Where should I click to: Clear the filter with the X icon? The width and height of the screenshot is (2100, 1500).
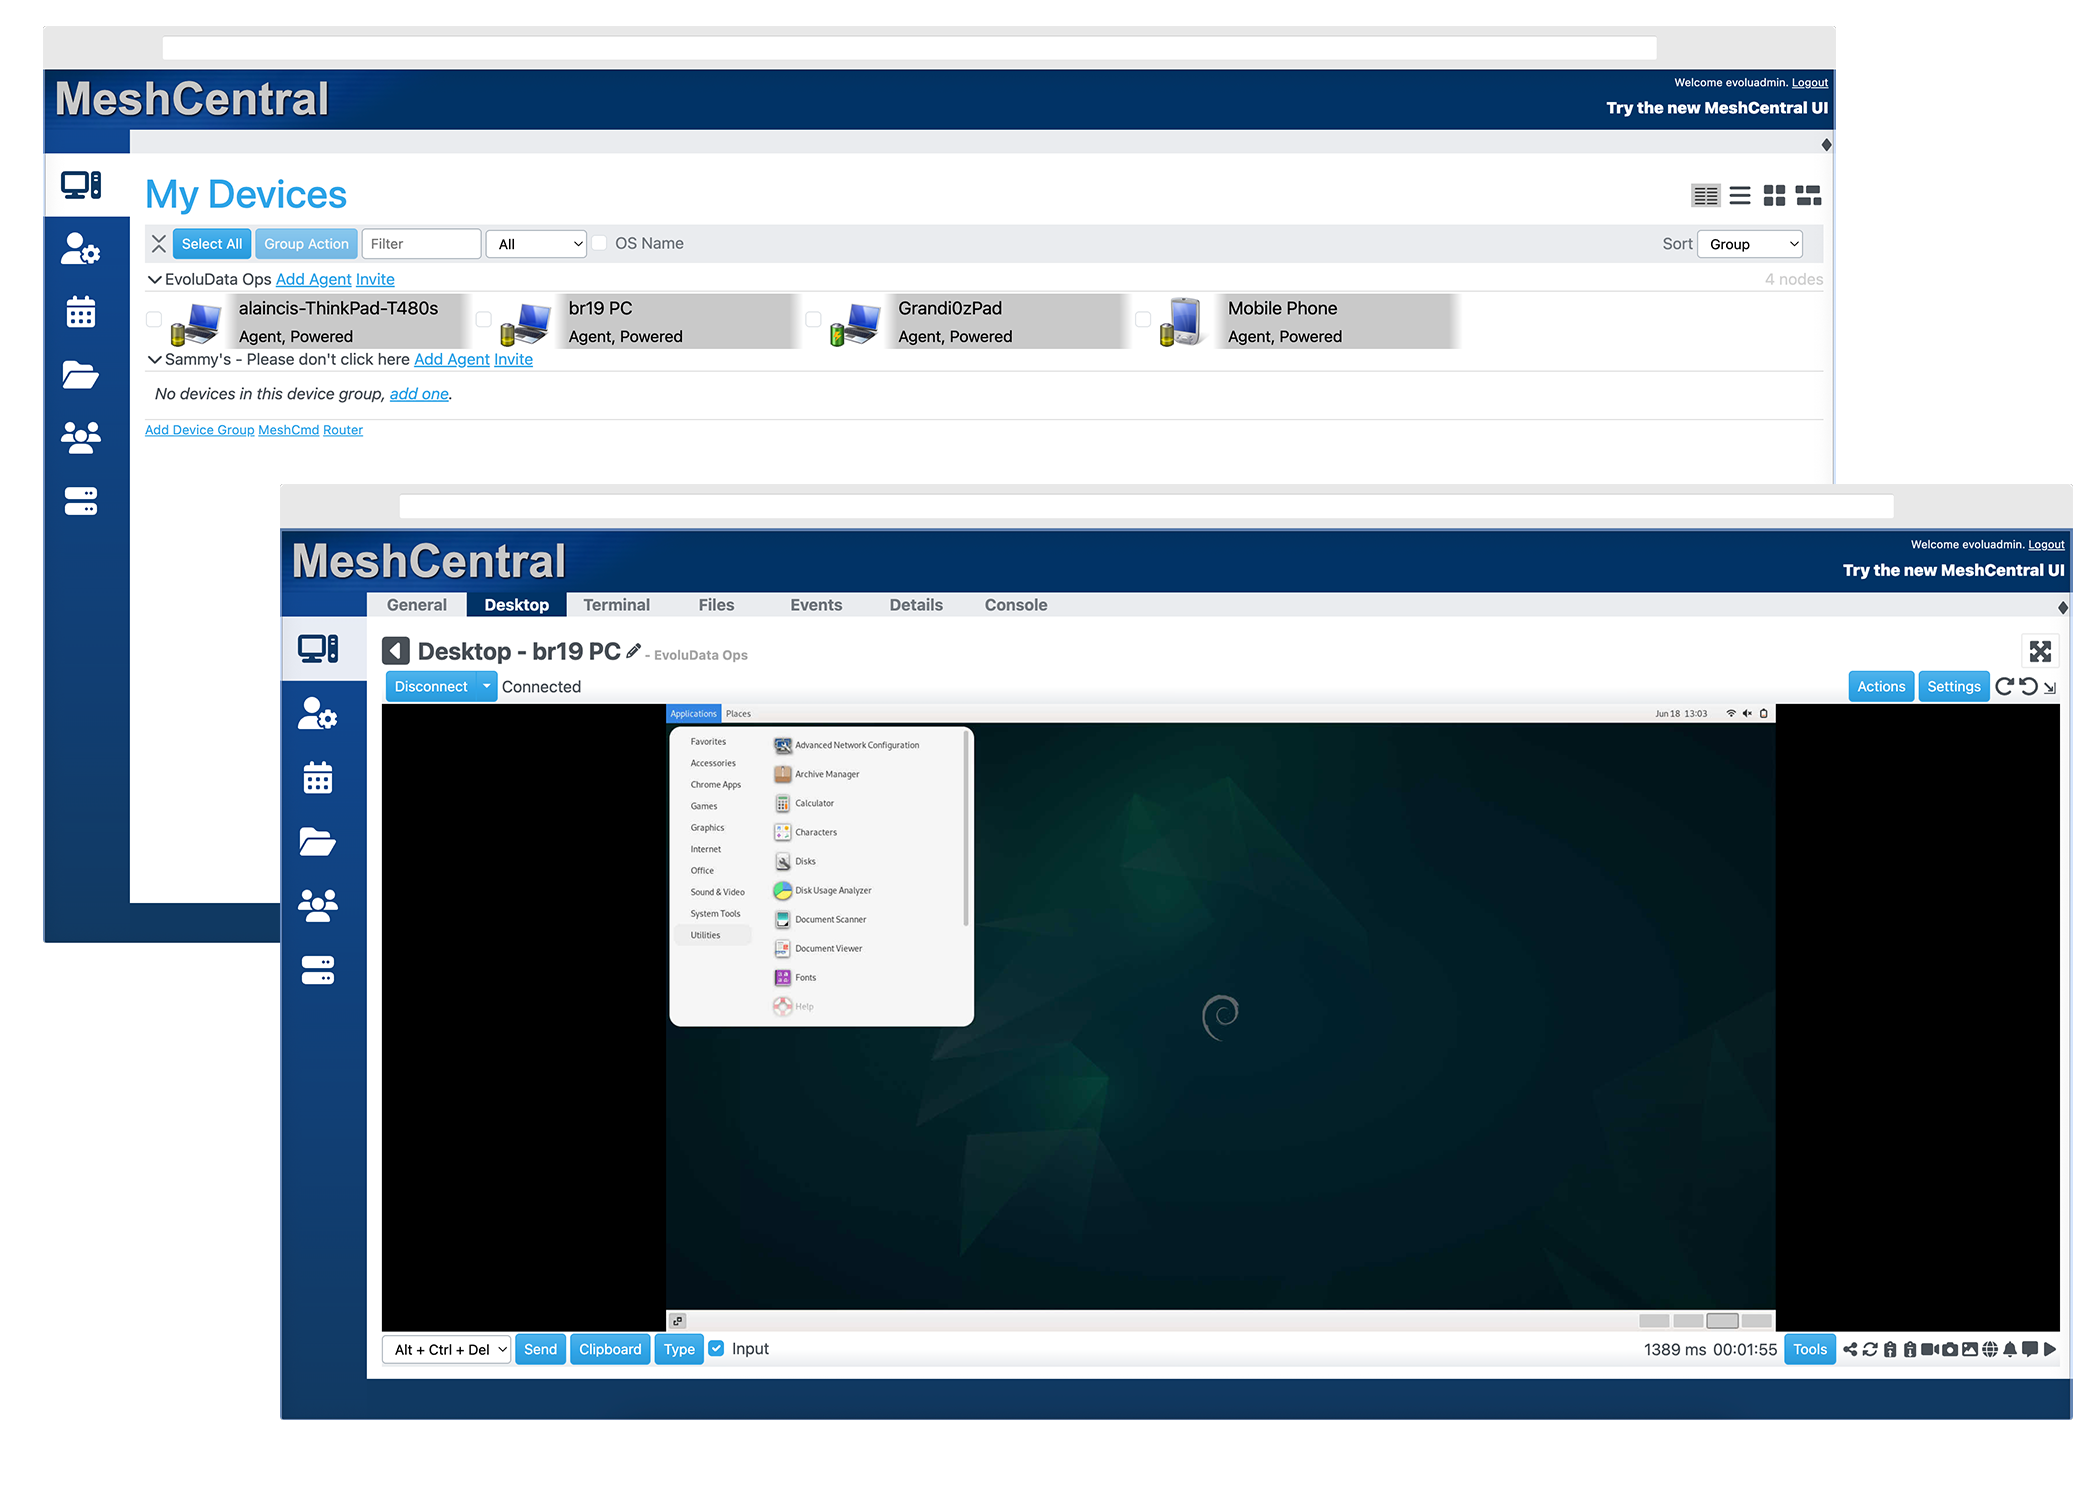pyautogui.click(x=158, y=244)
